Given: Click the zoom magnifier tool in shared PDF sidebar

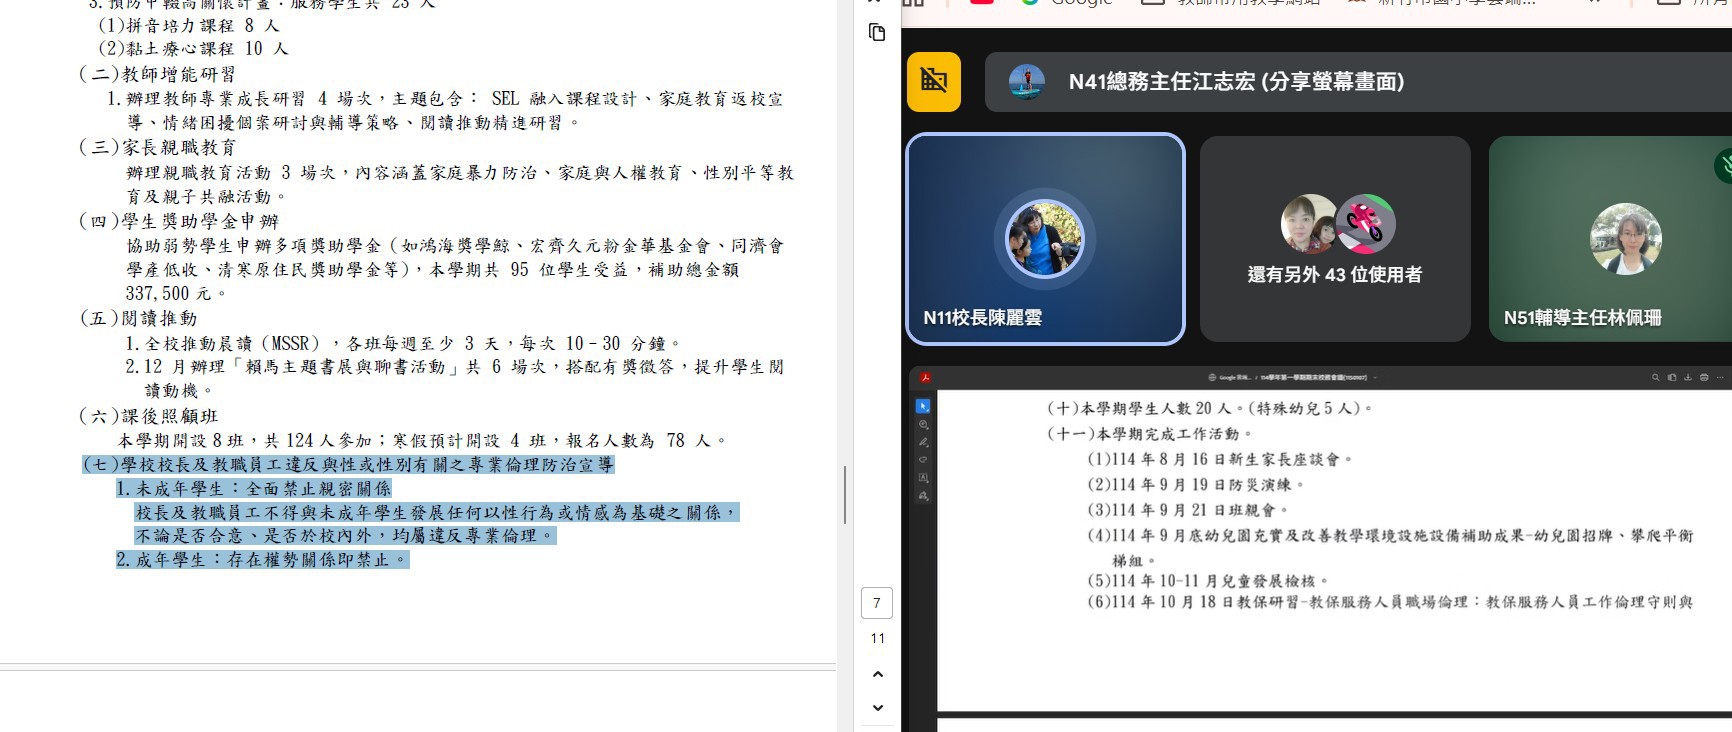Looking at the screenshot, I should (923, 424).
